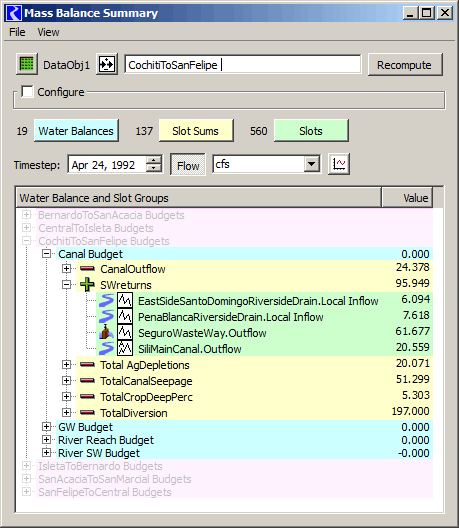Open the View menu

point(48,32)
